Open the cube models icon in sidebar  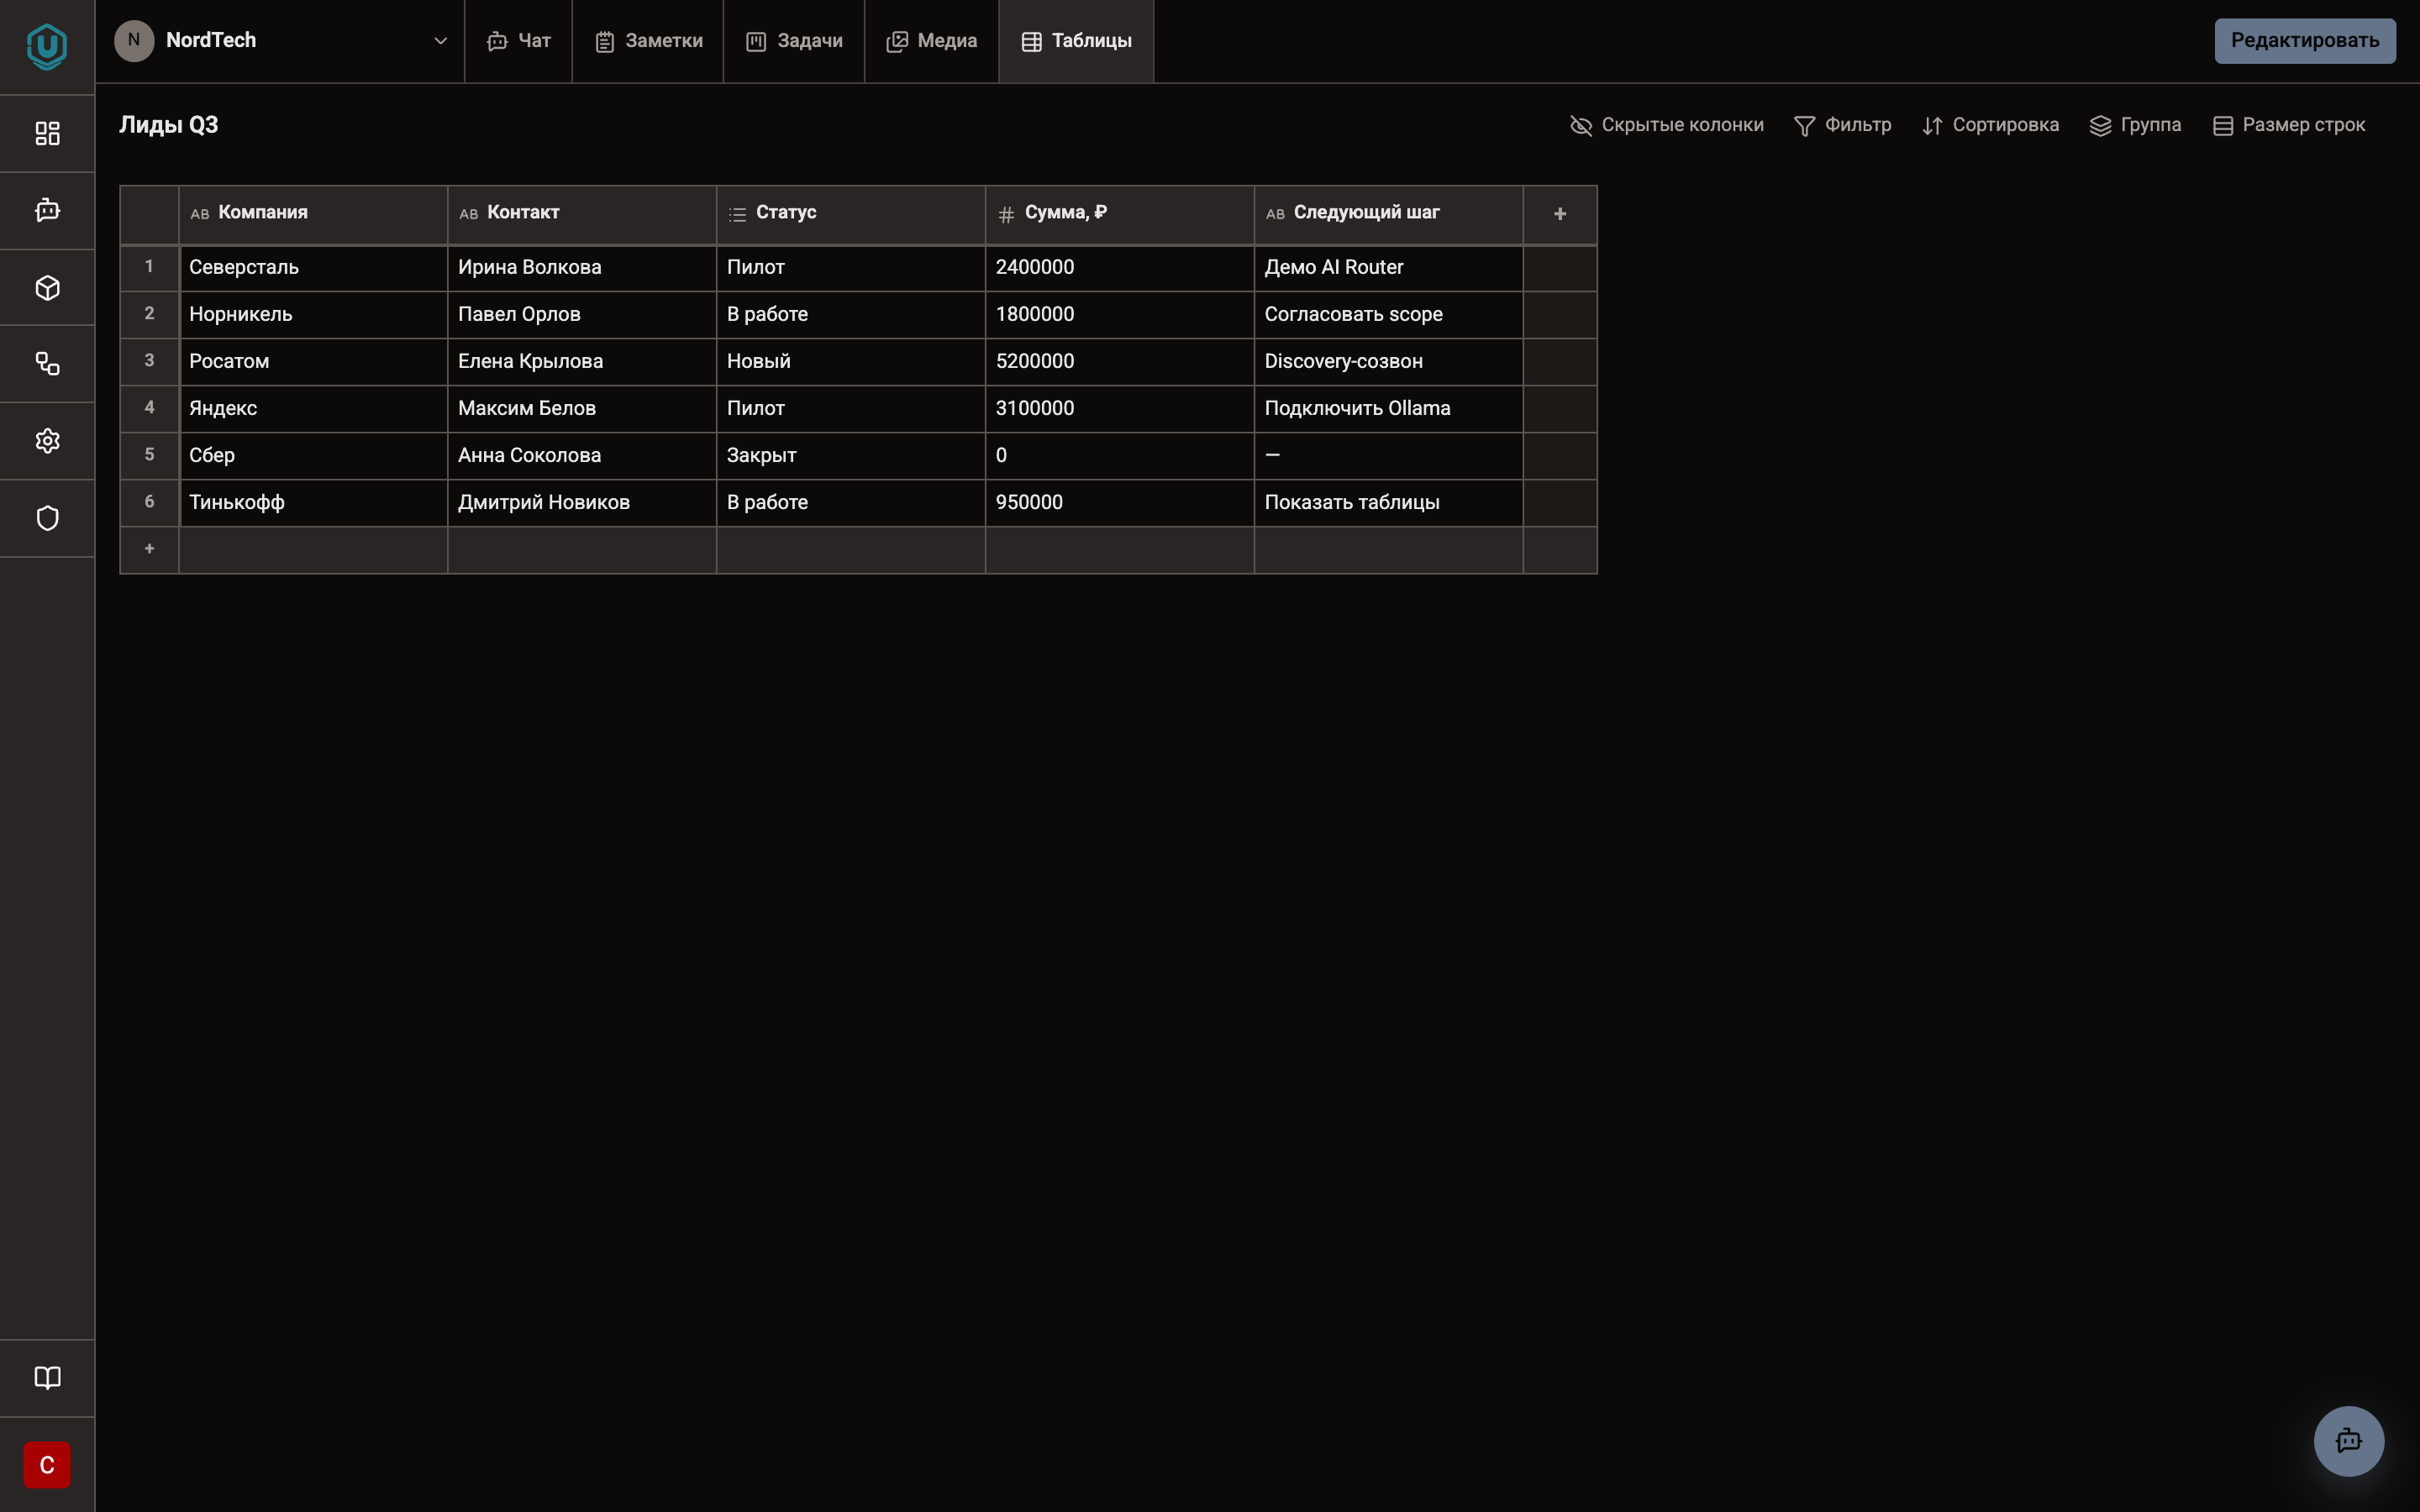point(47,288)
